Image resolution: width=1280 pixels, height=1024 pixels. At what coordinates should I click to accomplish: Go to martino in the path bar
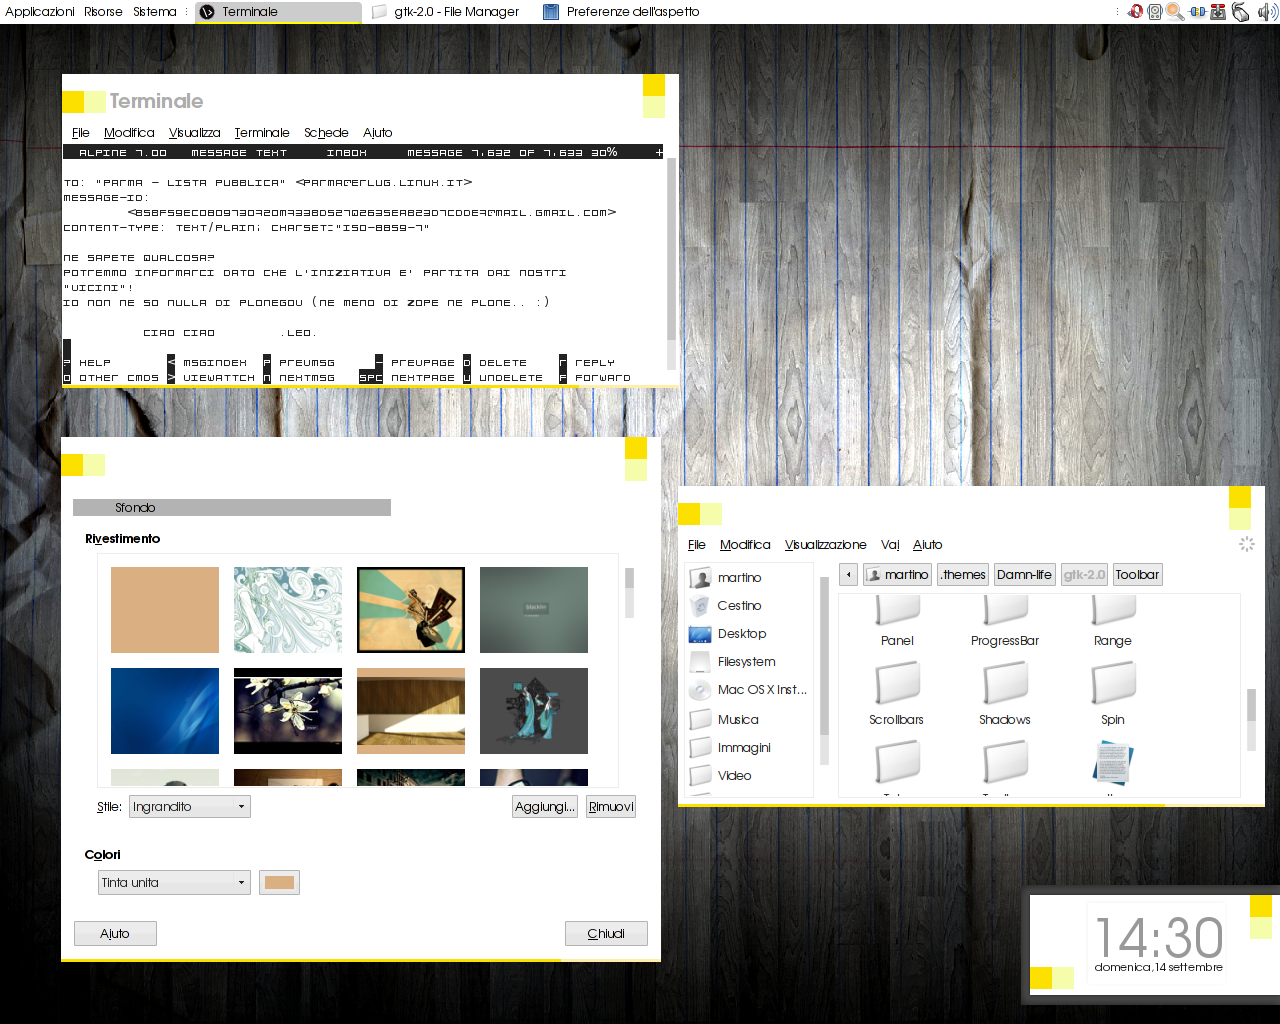(897, 574)
